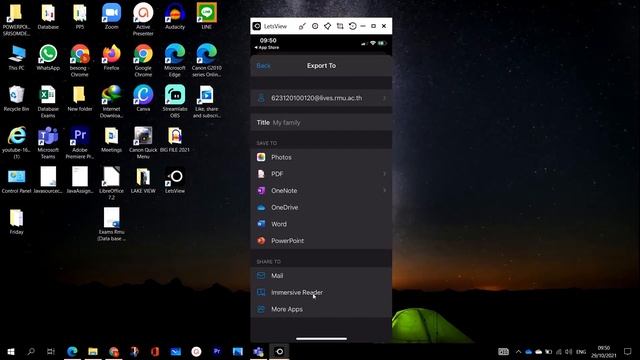Open the Audacity desktop icon
Viewport: 640px width, 360px height.
(175, 16)
